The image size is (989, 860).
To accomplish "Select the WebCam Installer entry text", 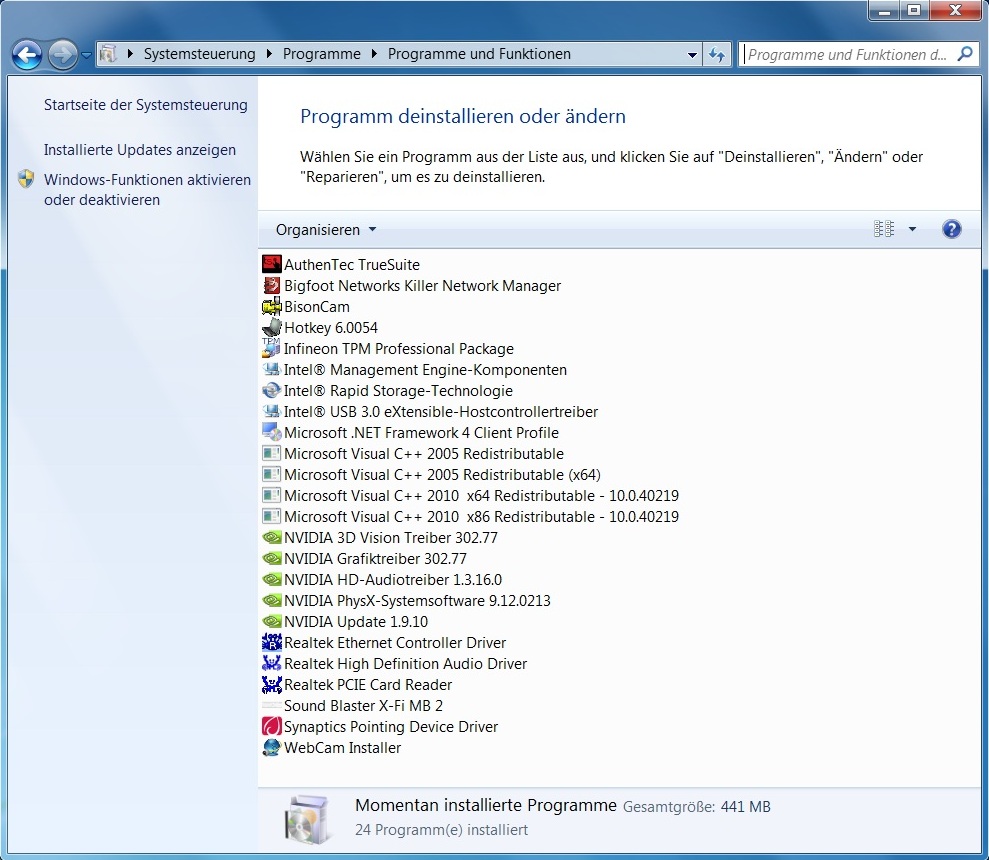I will tap(342, 747).
